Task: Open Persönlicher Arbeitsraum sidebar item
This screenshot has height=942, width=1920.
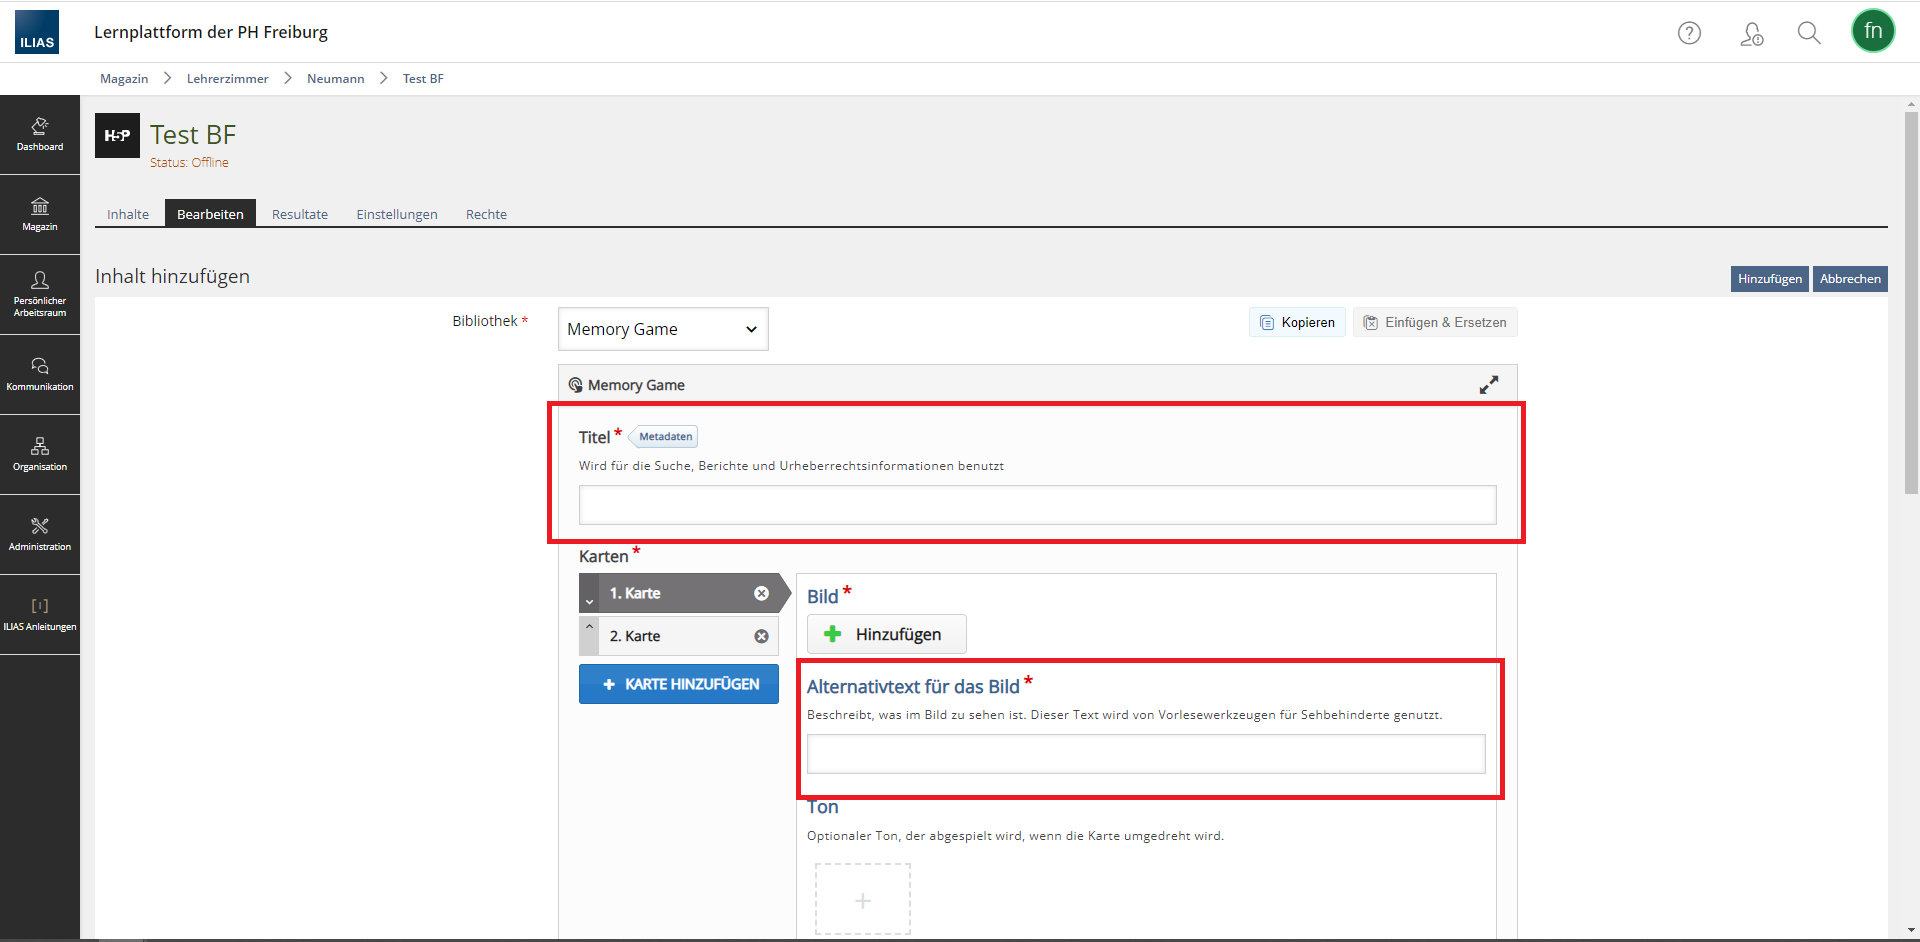Action: [x=40, y=294]
